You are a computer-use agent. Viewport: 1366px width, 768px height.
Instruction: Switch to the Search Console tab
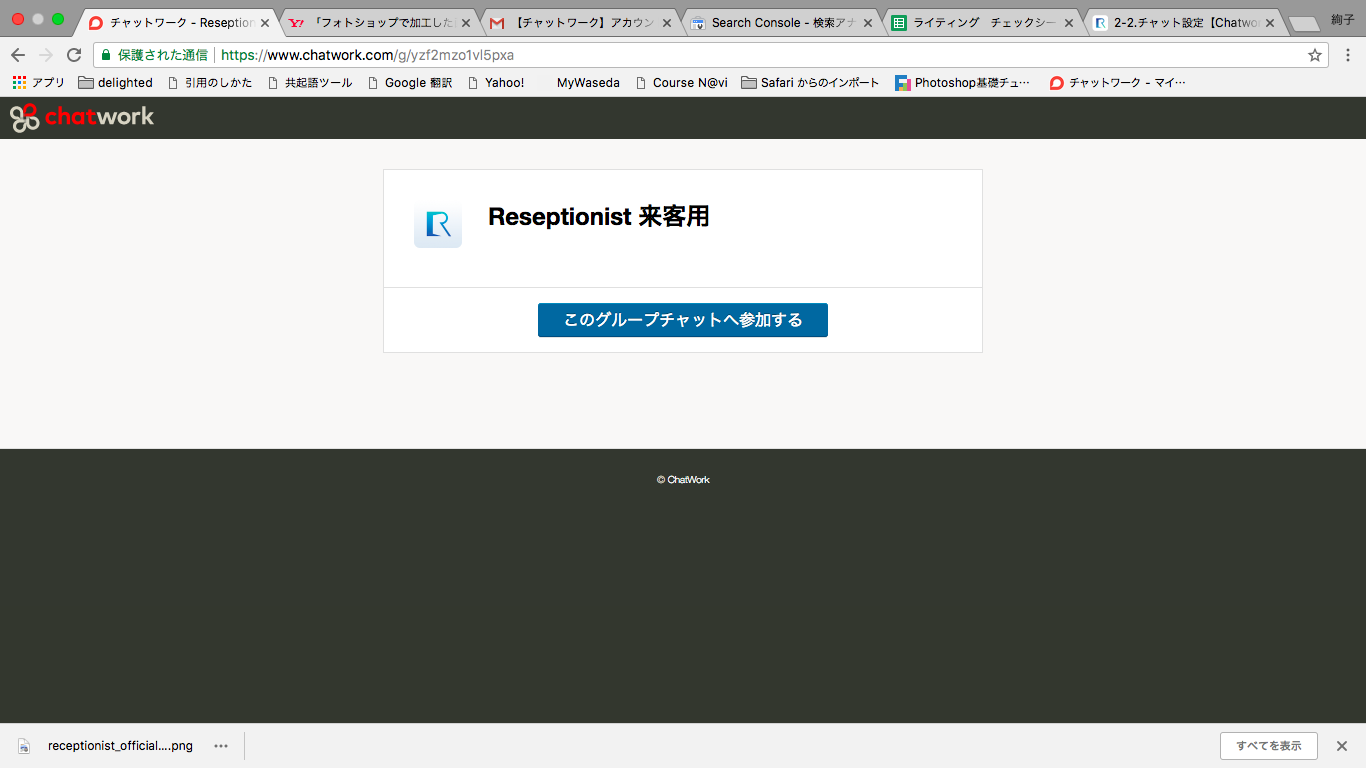[x=780, y=22]
